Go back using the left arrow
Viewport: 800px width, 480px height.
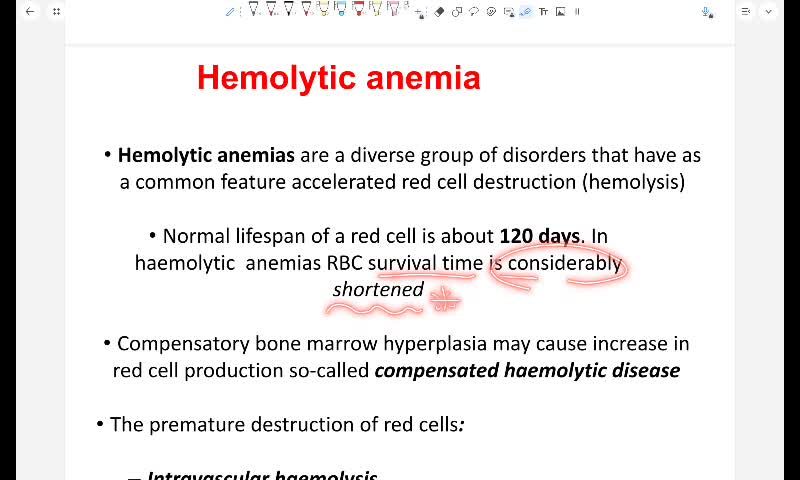click(x=30, y=11)
